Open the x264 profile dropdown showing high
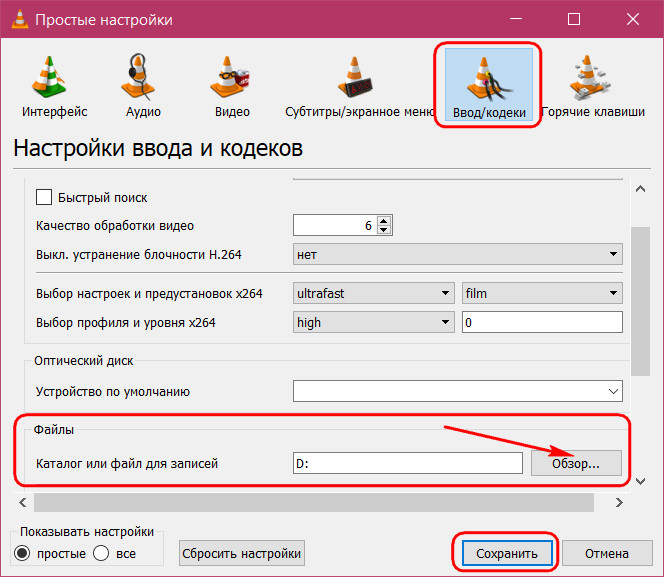 tap(374, 322)
